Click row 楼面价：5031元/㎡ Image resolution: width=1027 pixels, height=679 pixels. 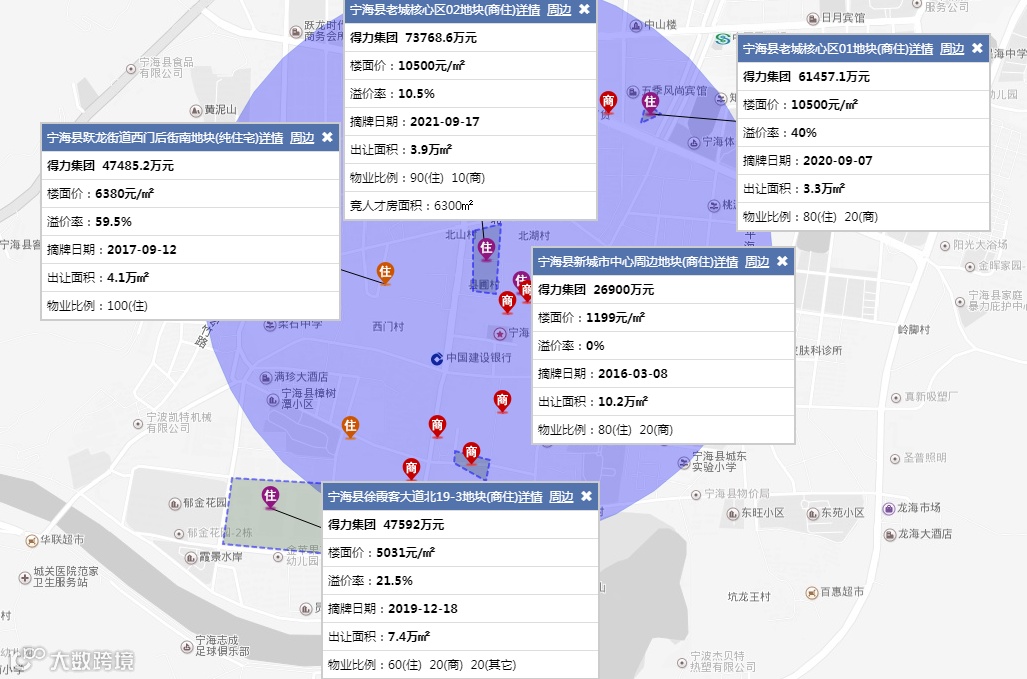460,552
